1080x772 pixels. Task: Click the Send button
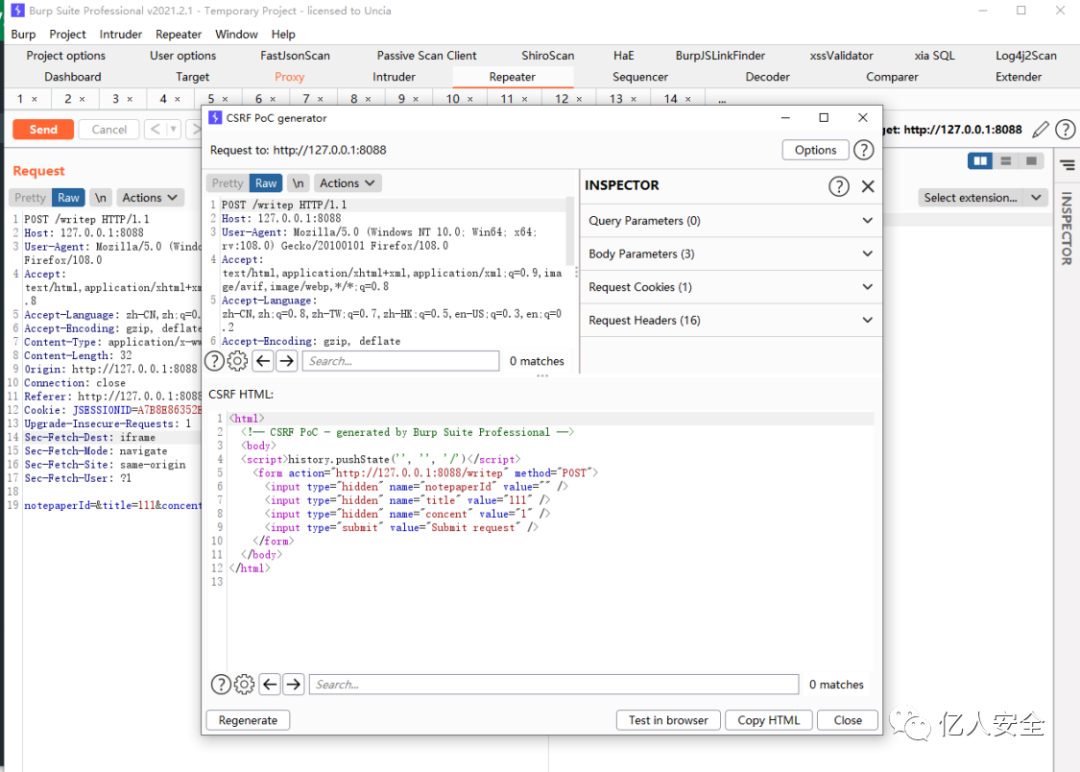tap(43, 129)
